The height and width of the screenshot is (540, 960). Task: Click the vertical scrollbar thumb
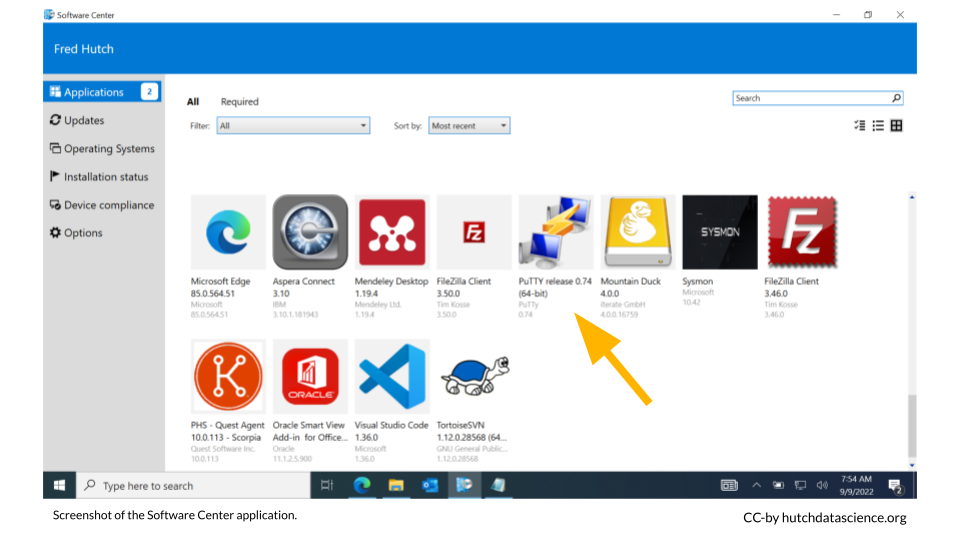(912, 426)
